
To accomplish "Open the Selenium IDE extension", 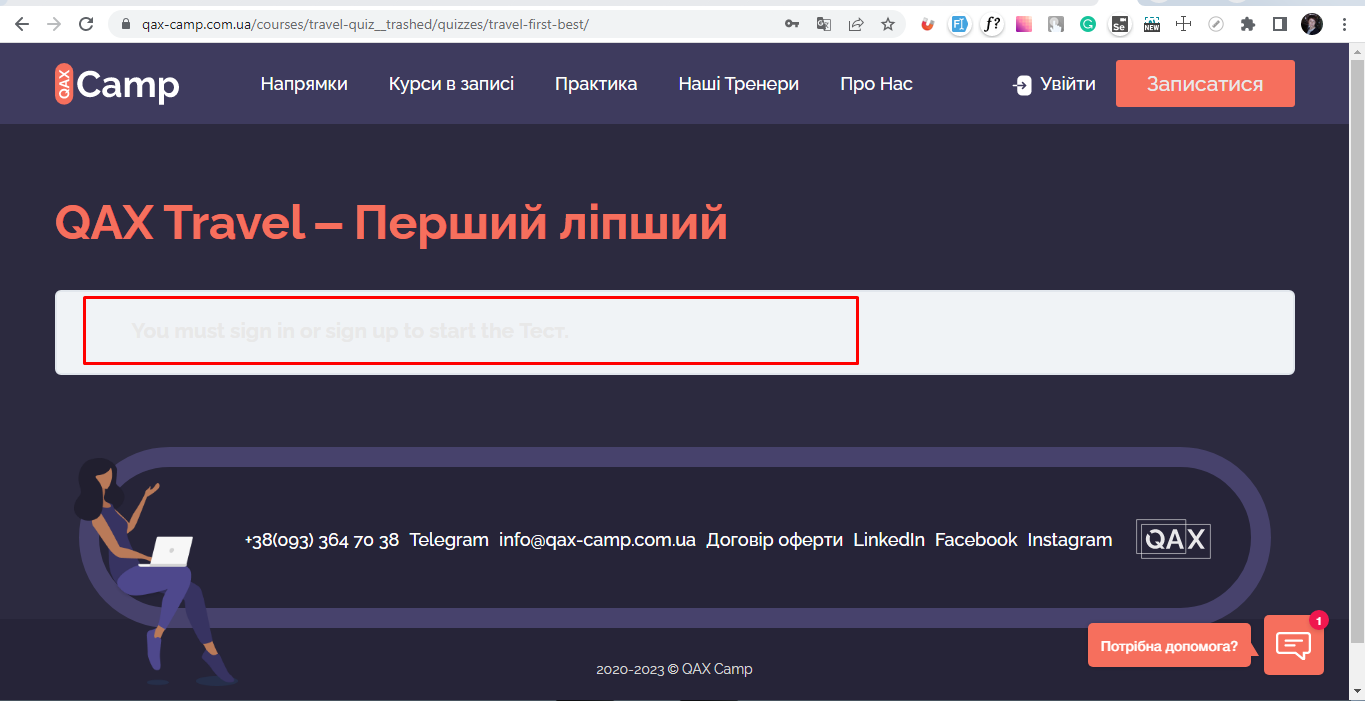I will point(1119,23).
